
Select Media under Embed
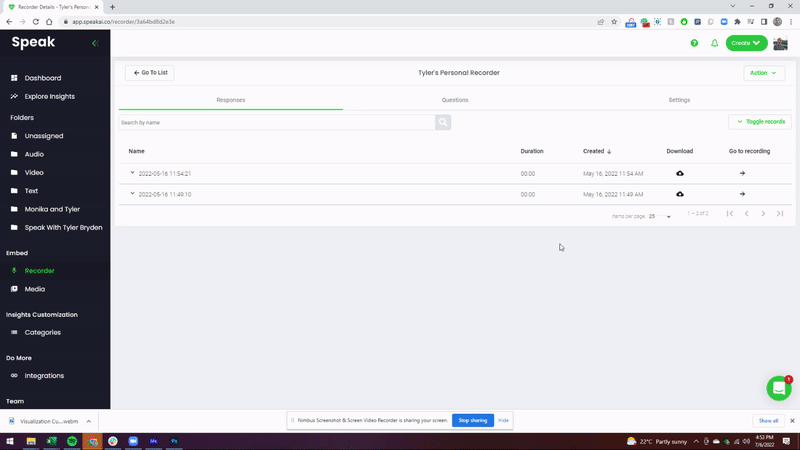[35, 289]
